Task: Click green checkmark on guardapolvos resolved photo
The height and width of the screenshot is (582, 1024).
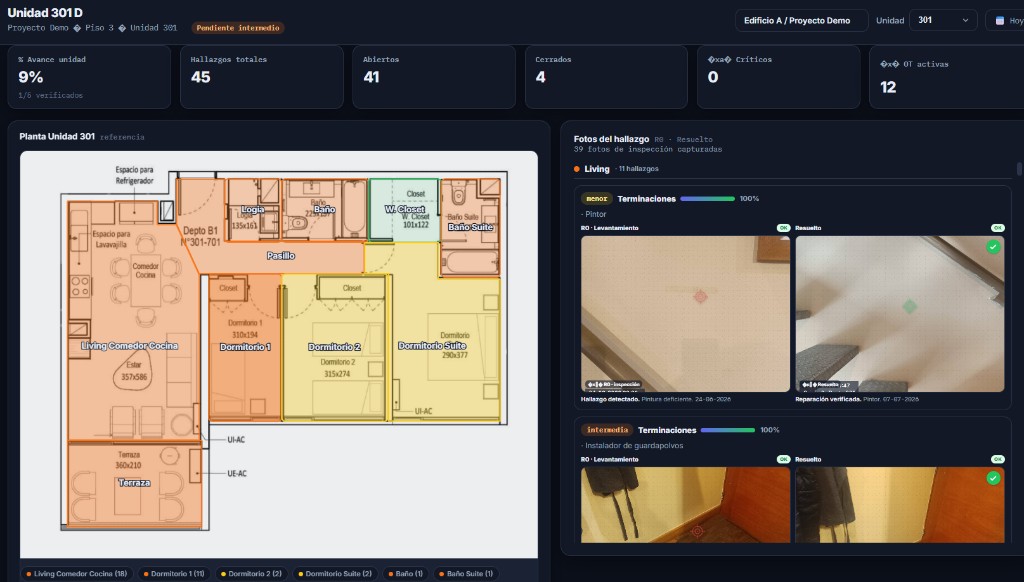Action: (x=993, y=478)
